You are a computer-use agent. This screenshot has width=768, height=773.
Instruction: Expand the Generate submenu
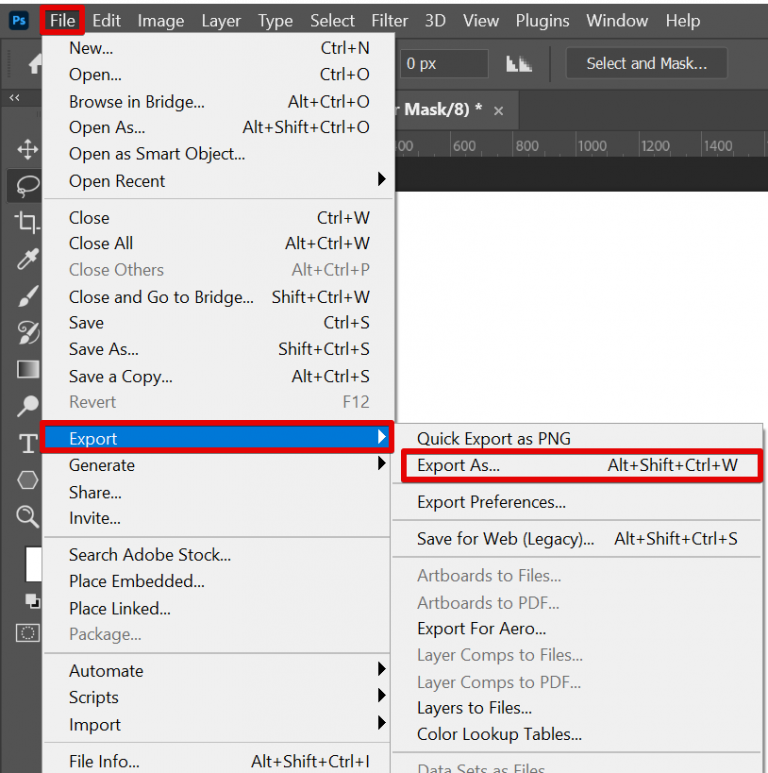[217, 465]
